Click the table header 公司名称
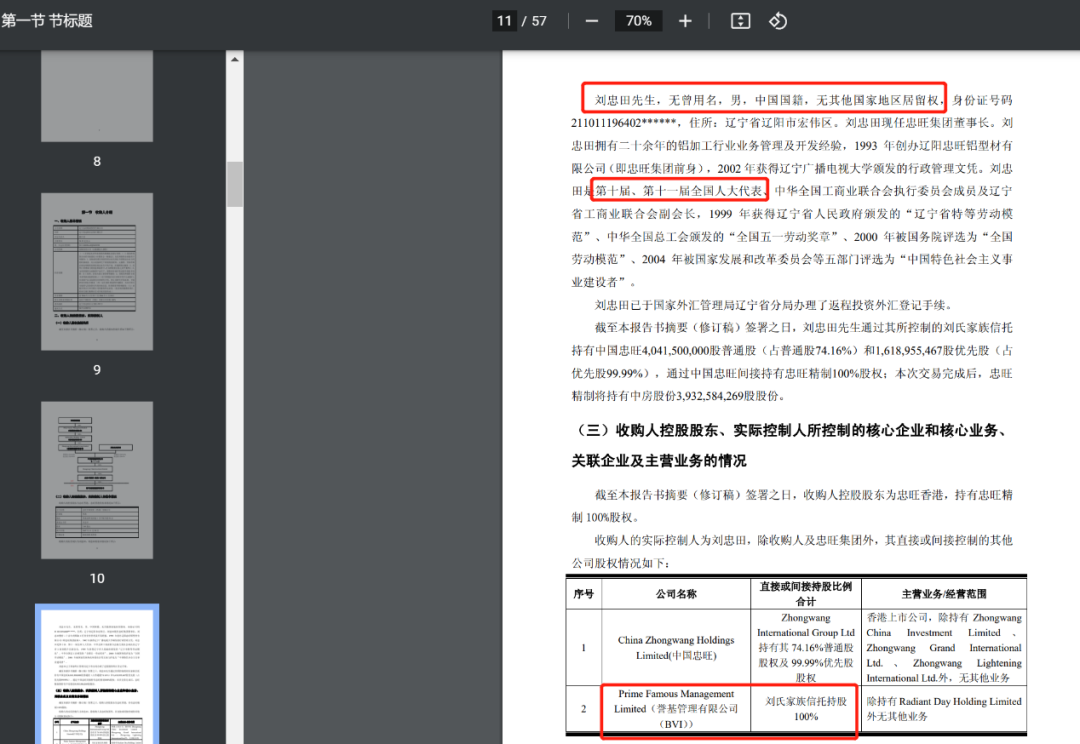The height and width of the screenshot is (744, 1080). point(676,594)
